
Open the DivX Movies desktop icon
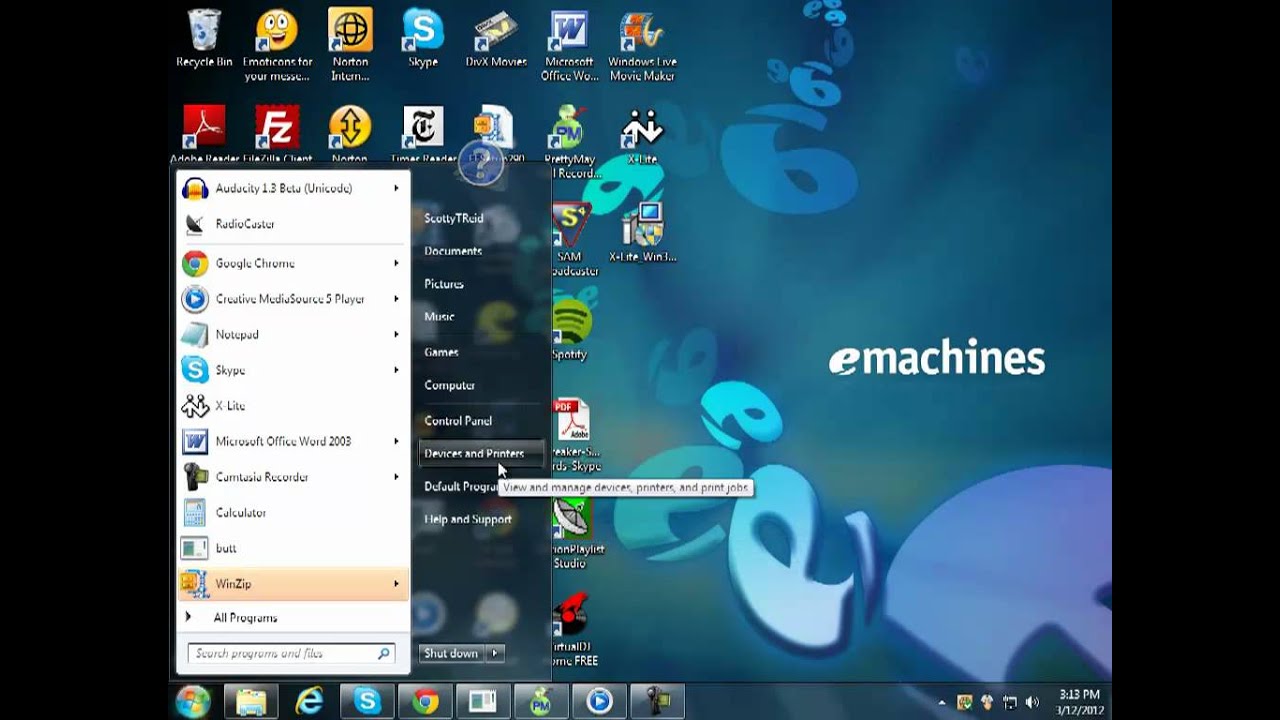pos(496,38)
